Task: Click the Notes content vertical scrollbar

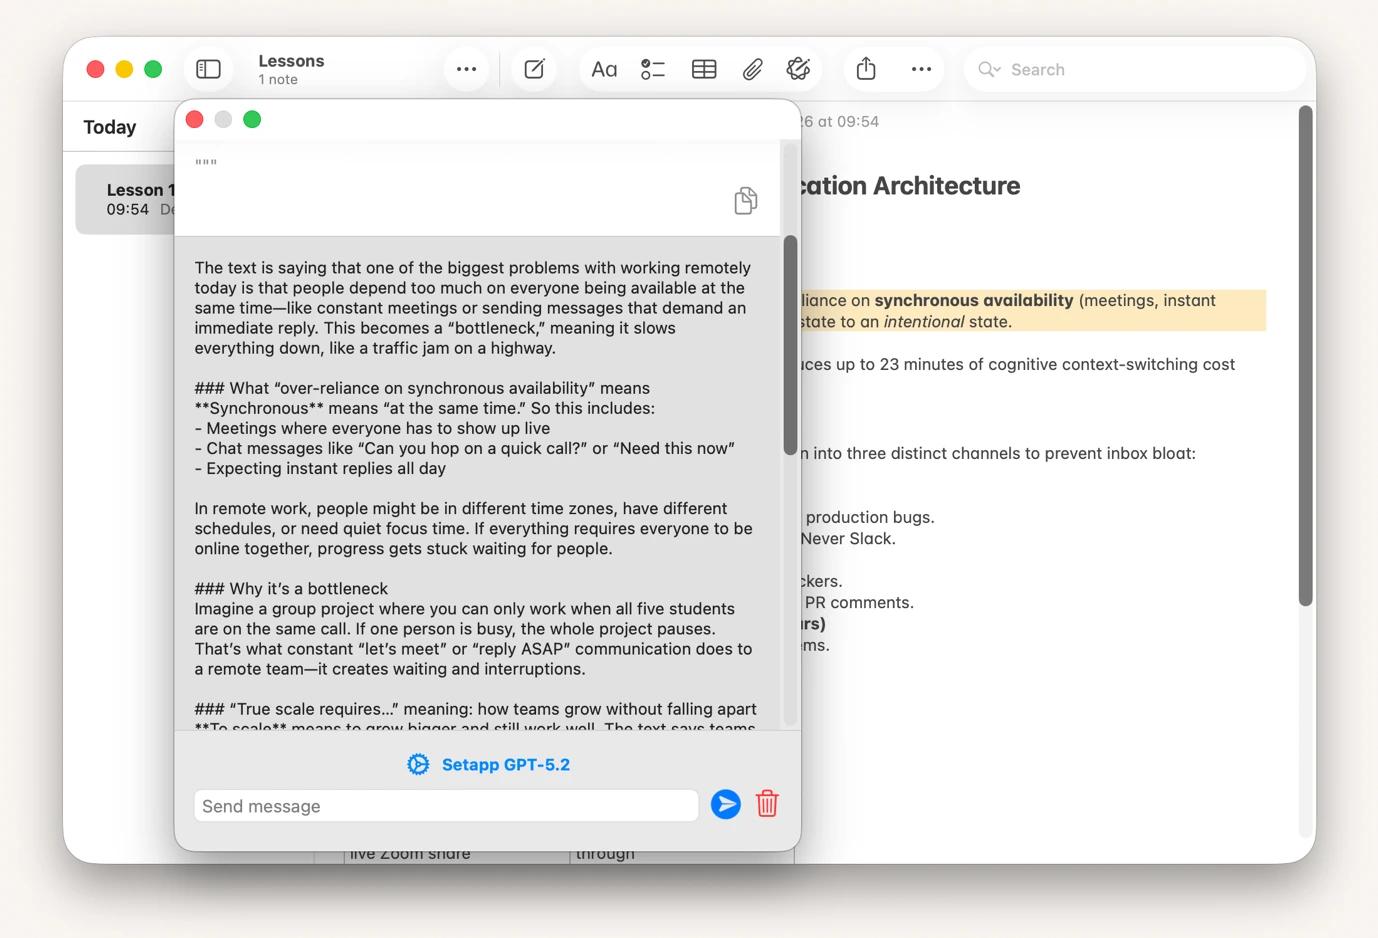Action: [1305, 355]
